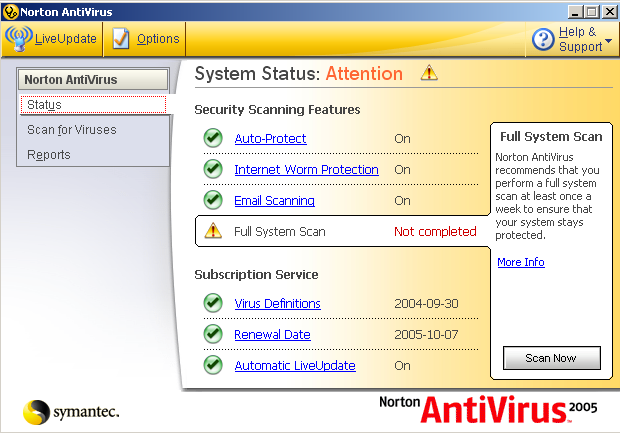Click the More Info link
This screenshot has width=620, height=433.
(x=521, y=262)
